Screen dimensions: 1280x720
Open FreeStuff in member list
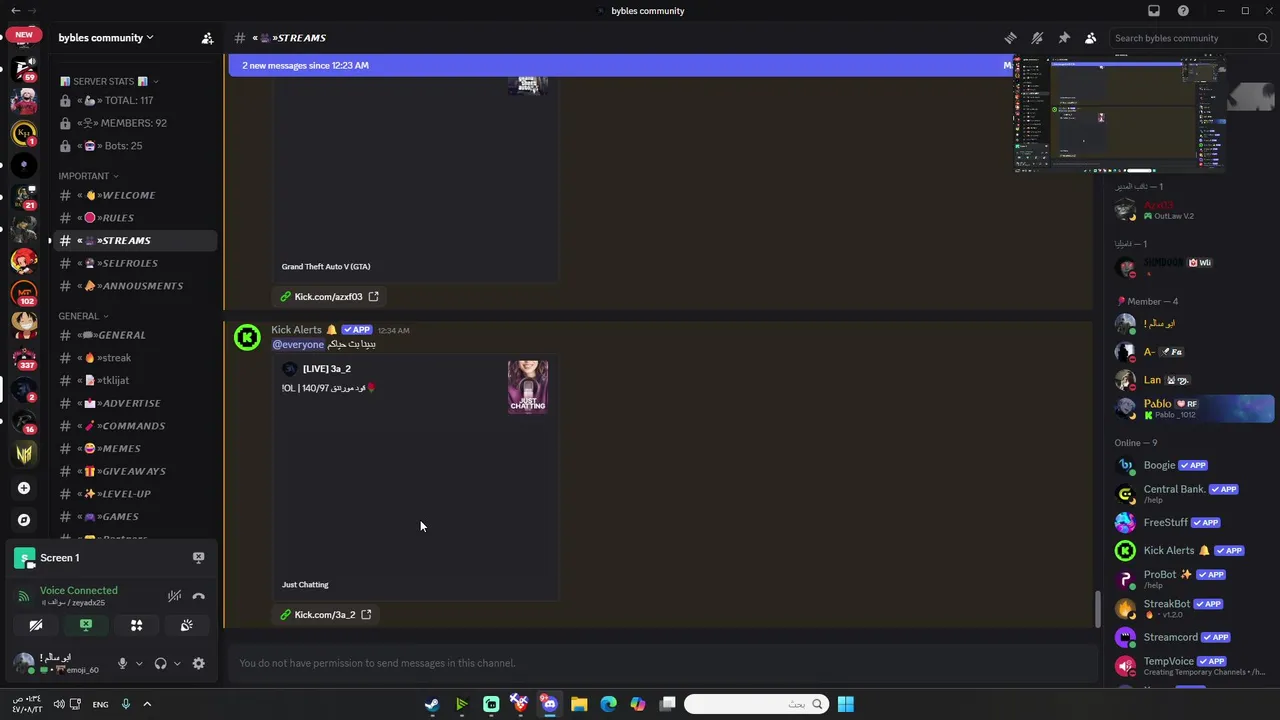point(1194,523)
